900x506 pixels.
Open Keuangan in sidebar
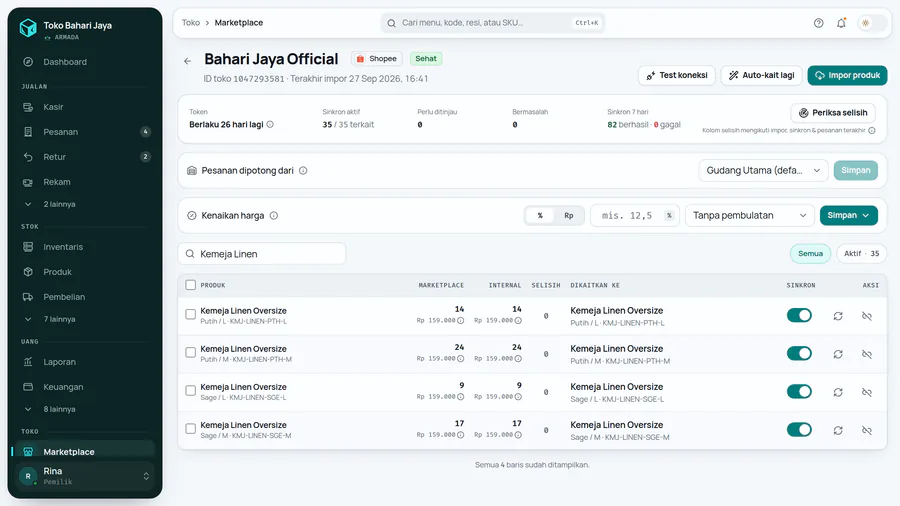[x=85, y=387]
